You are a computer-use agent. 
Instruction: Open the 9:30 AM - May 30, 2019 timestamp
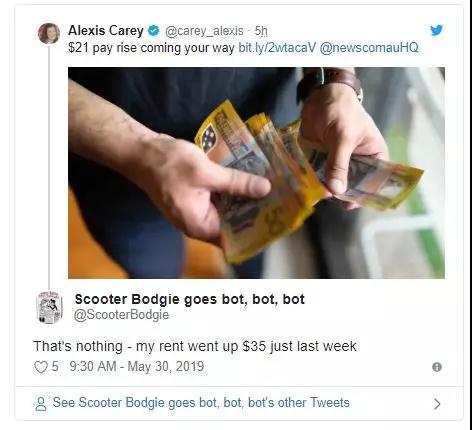(137, 366)
